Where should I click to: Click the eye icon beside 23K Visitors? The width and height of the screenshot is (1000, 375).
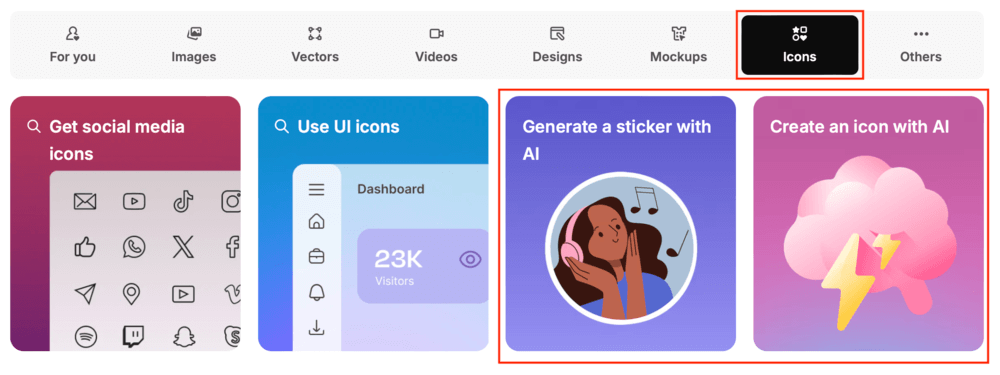point(471,260)
